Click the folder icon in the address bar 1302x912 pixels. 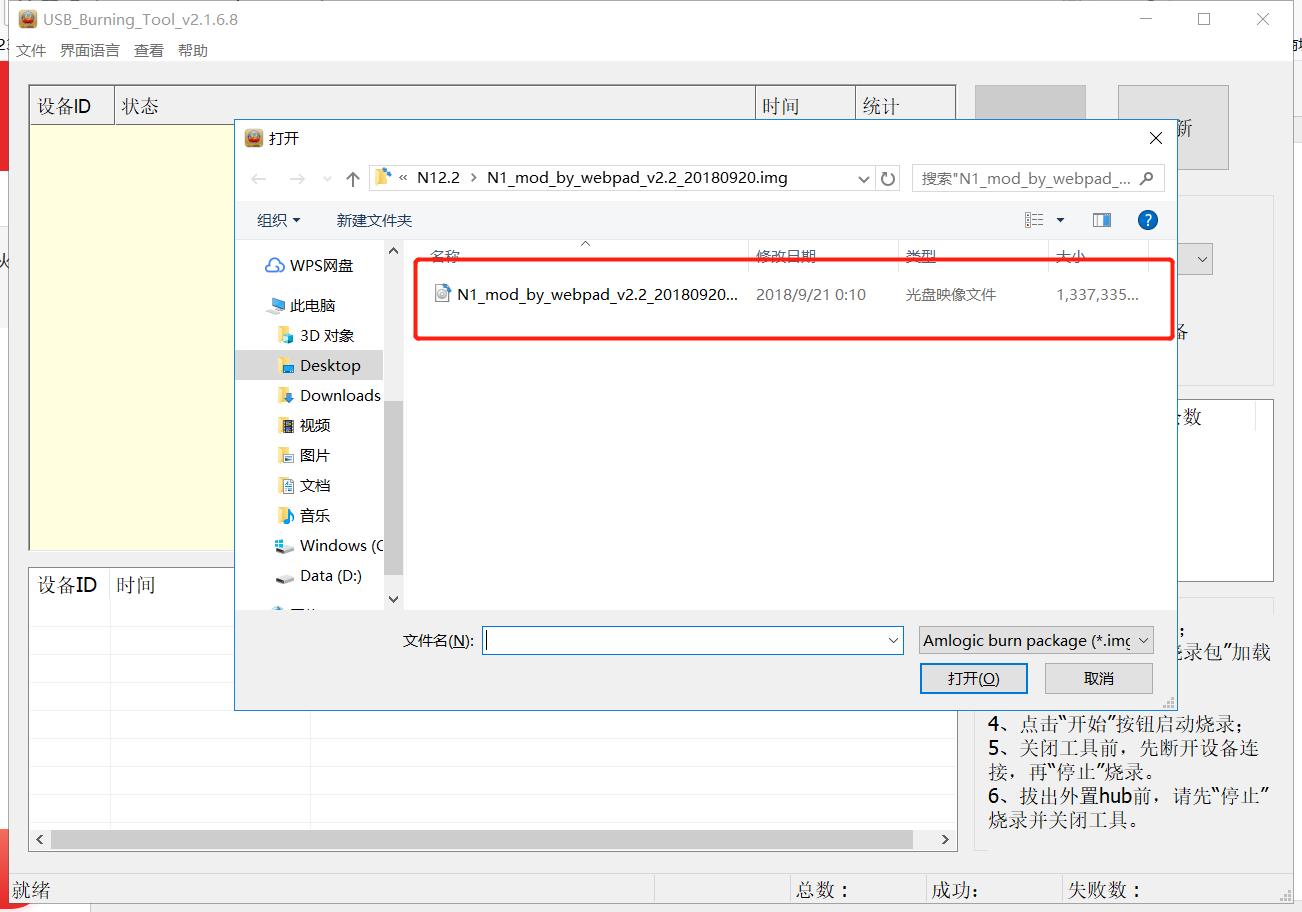coord(382,178)
